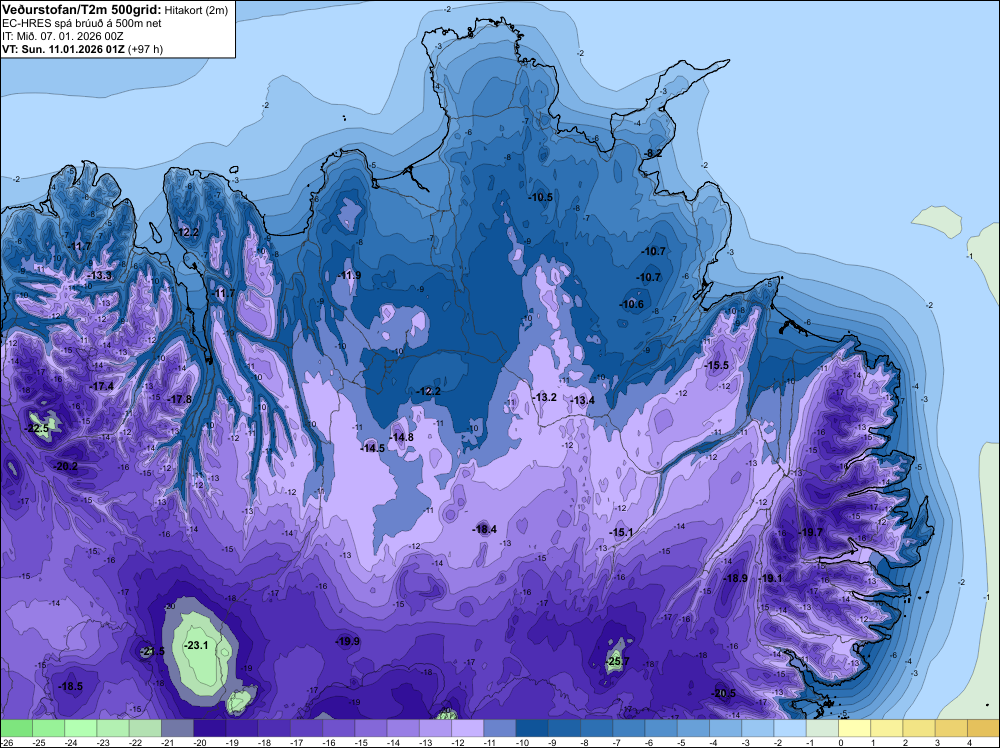Click the legend swatch between -26 and -25
Viewport: 1000px width, 748px height.
[x=17, y=728]
